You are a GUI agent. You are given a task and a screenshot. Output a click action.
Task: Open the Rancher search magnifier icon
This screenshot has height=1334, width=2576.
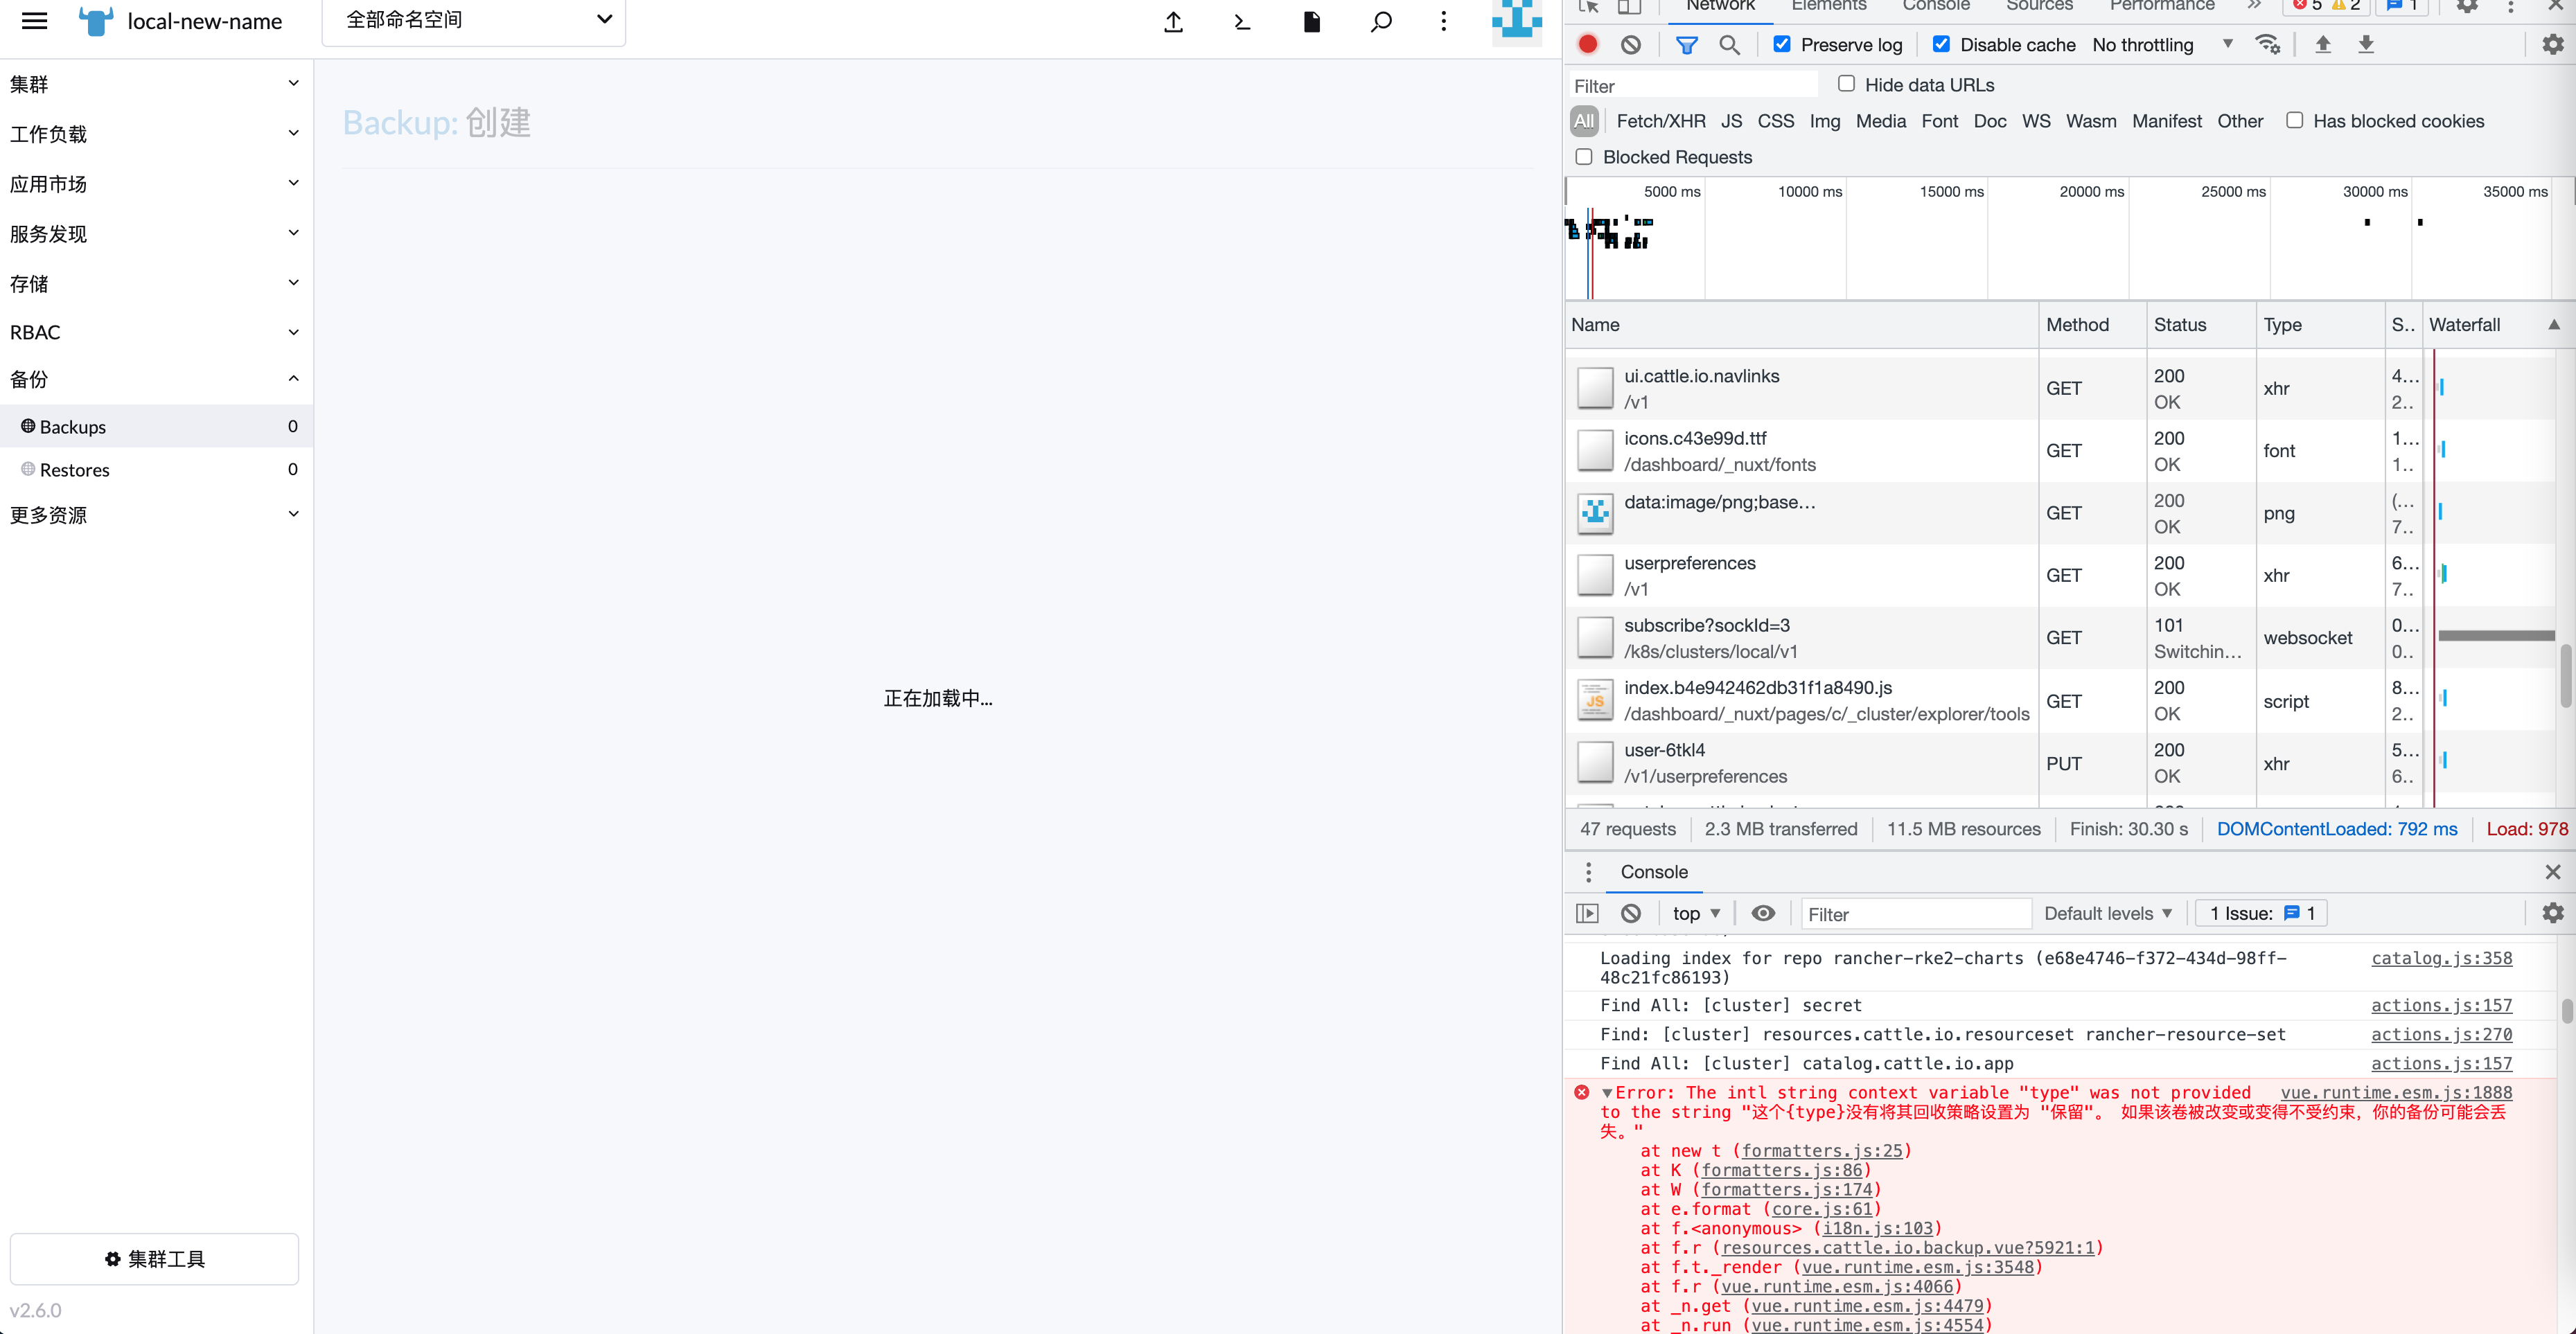[x=1380, y=22]
